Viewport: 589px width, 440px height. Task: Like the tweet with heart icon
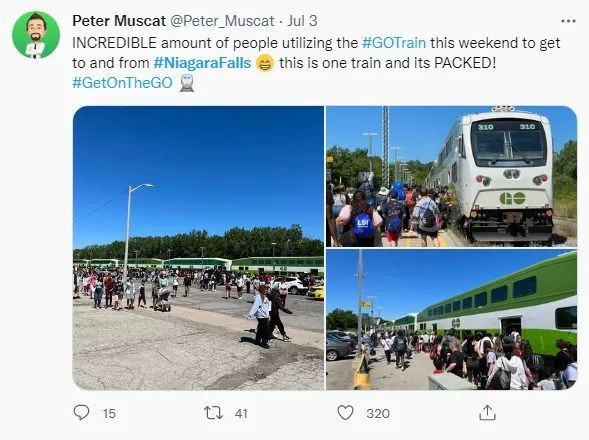click(345, 413)
